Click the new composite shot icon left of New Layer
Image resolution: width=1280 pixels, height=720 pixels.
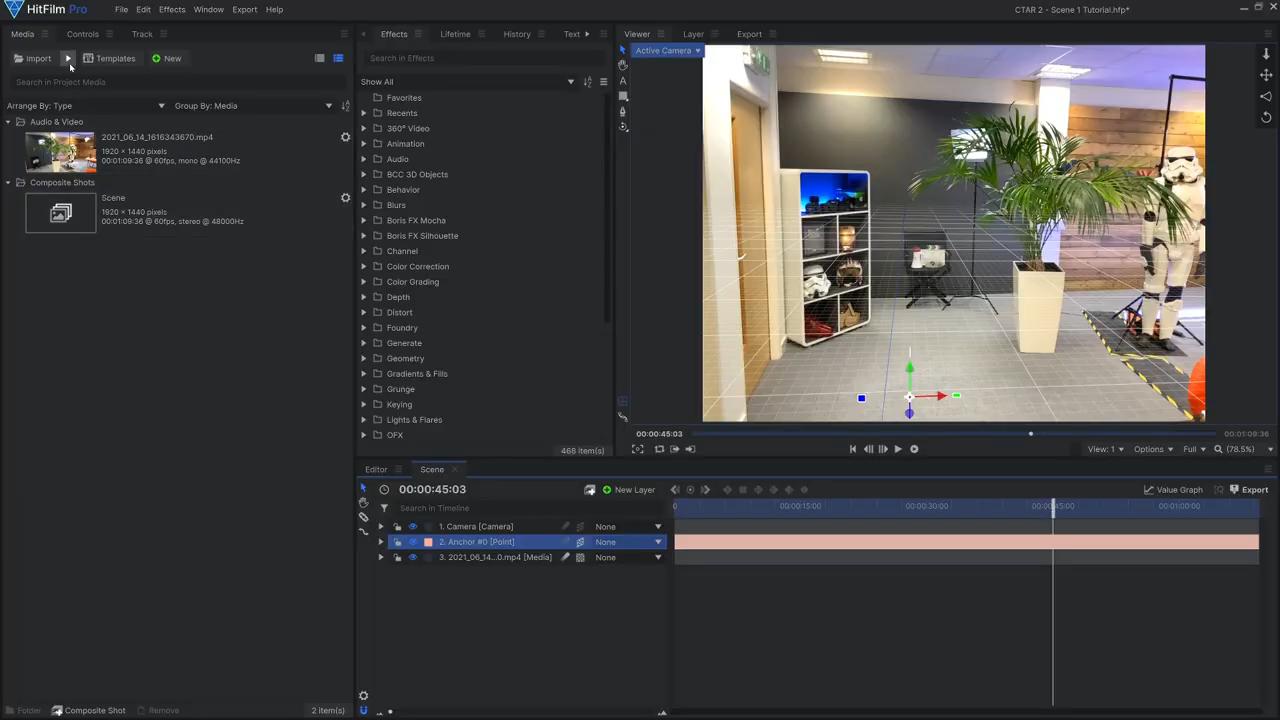(590, 490)
